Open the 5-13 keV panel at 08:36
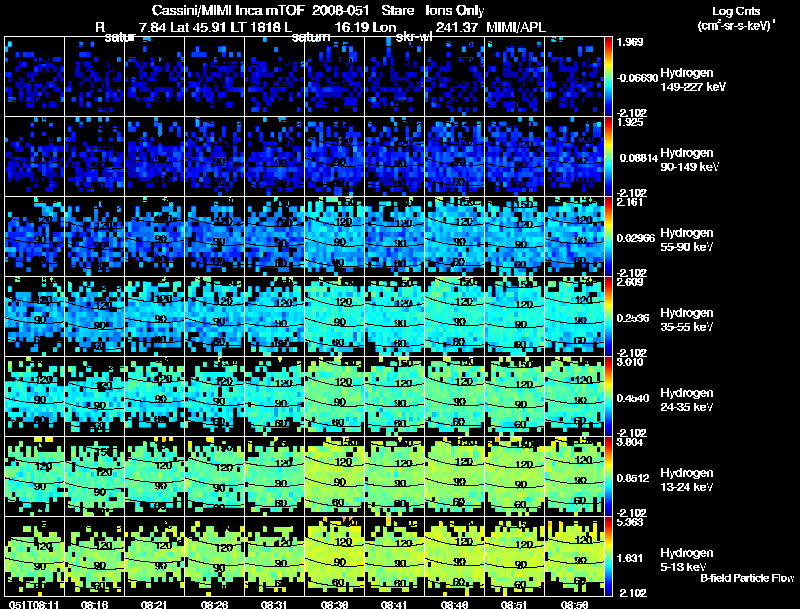 click(x=335, y=556)
